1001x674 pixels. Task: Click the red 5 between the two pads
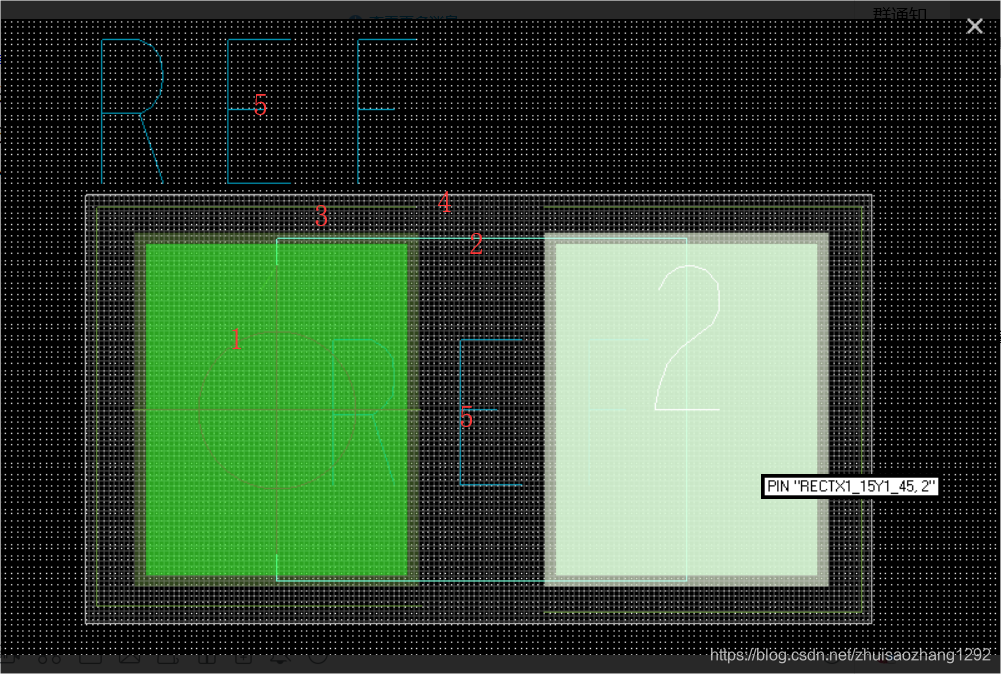click(466, 418)
